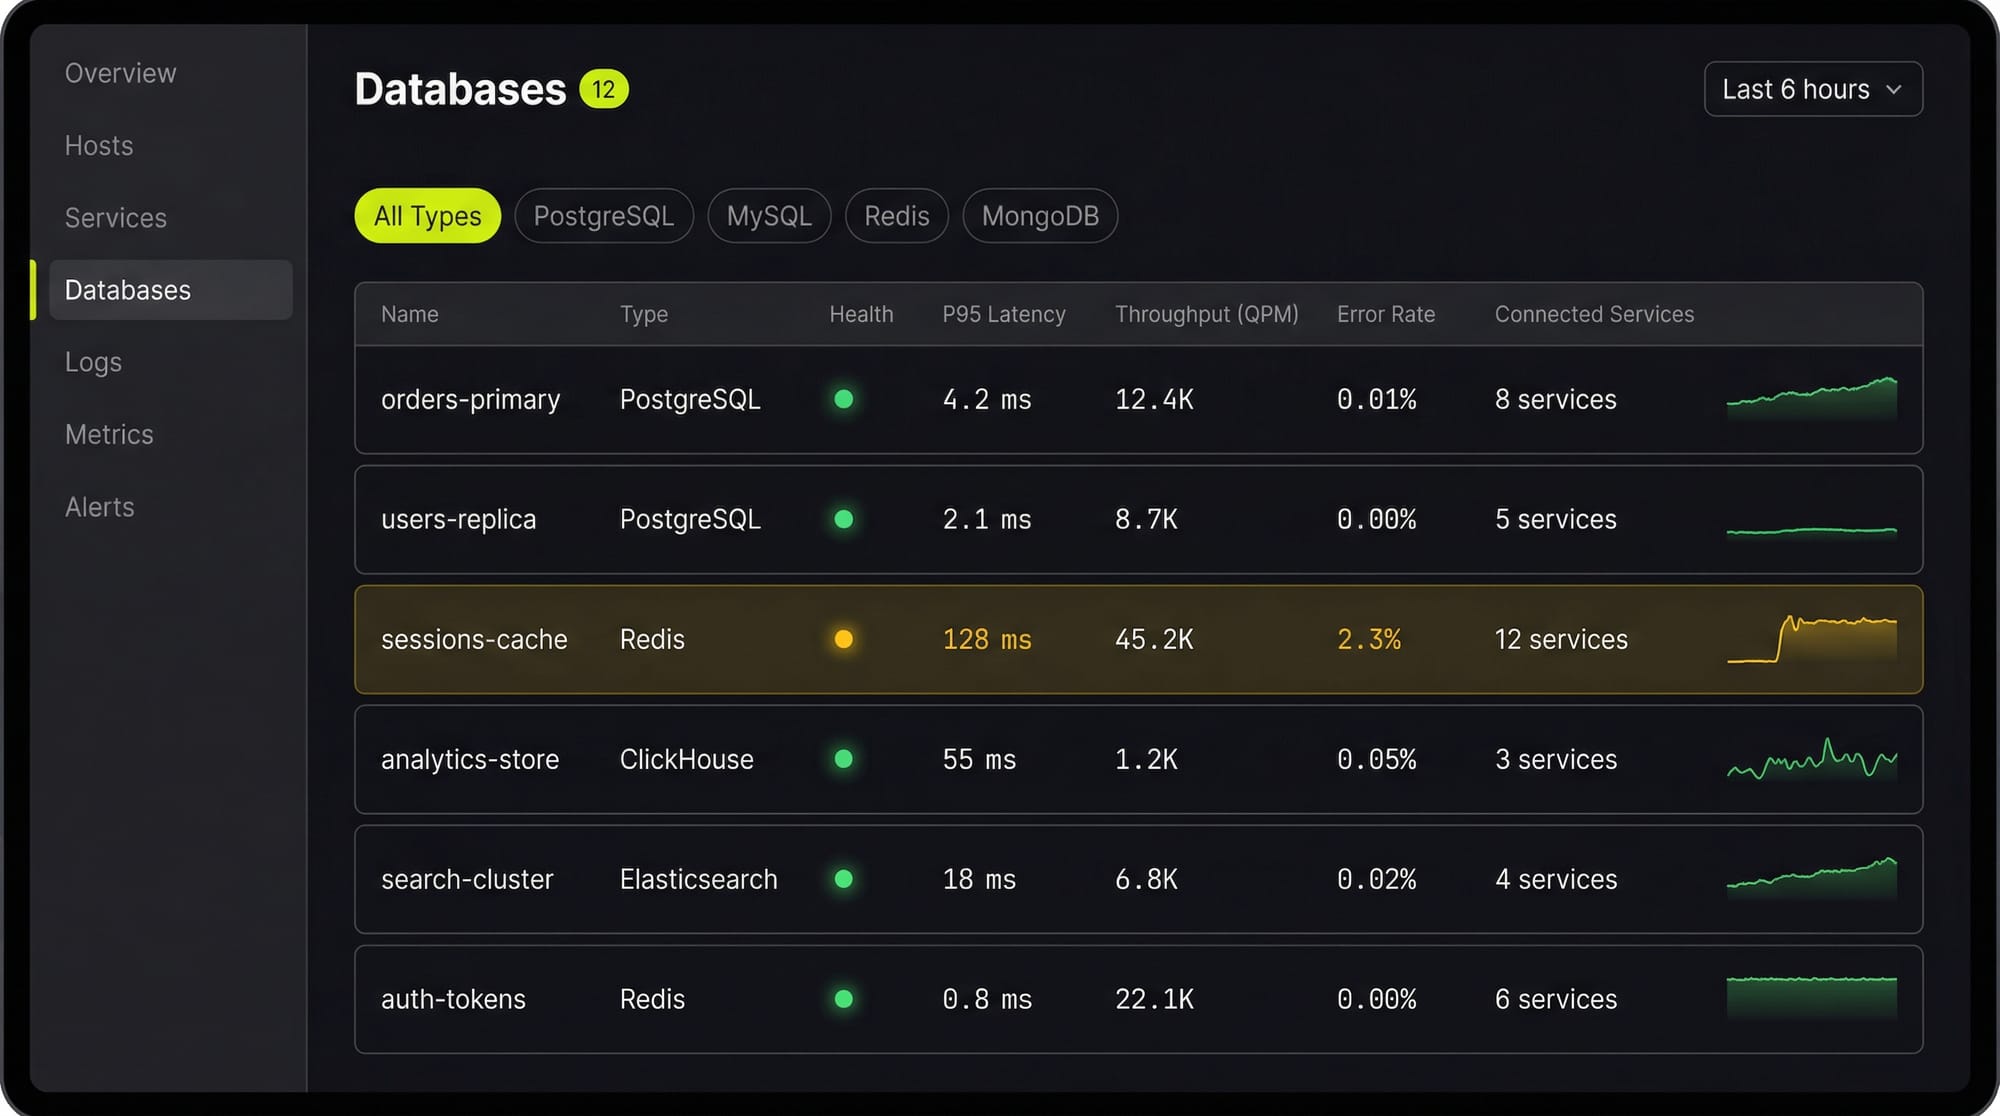Viewport: 2000px width, 1116px height.
Task: Switch to the Hosts view
Action: (x=98, y=145)
